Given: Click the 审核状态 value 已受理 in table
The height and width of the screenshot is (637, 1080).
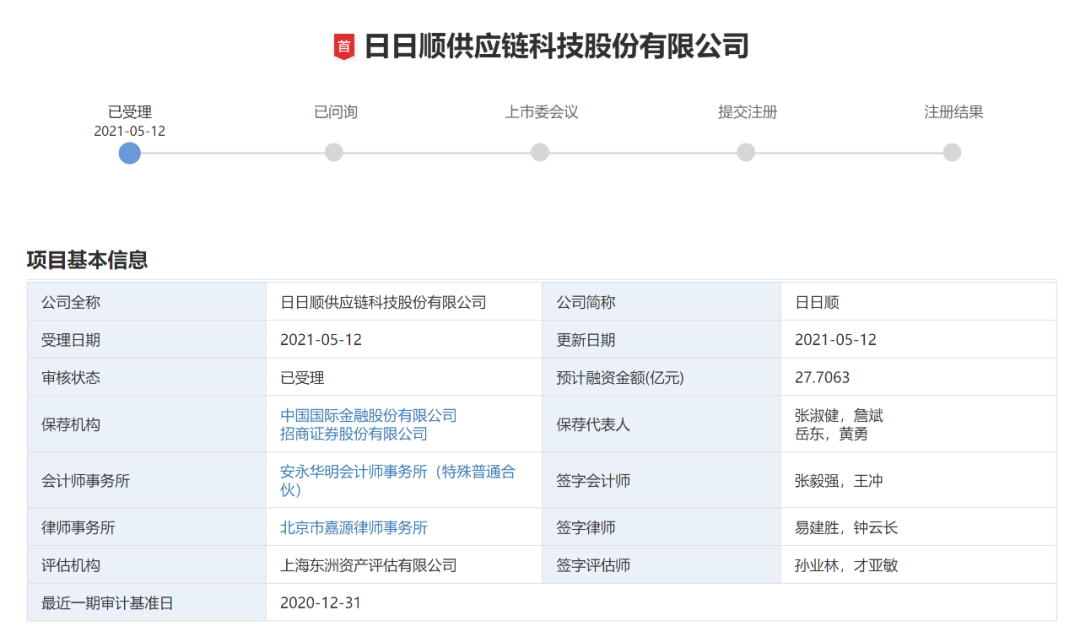Looking at the screenshot, I should coord(302,377).
